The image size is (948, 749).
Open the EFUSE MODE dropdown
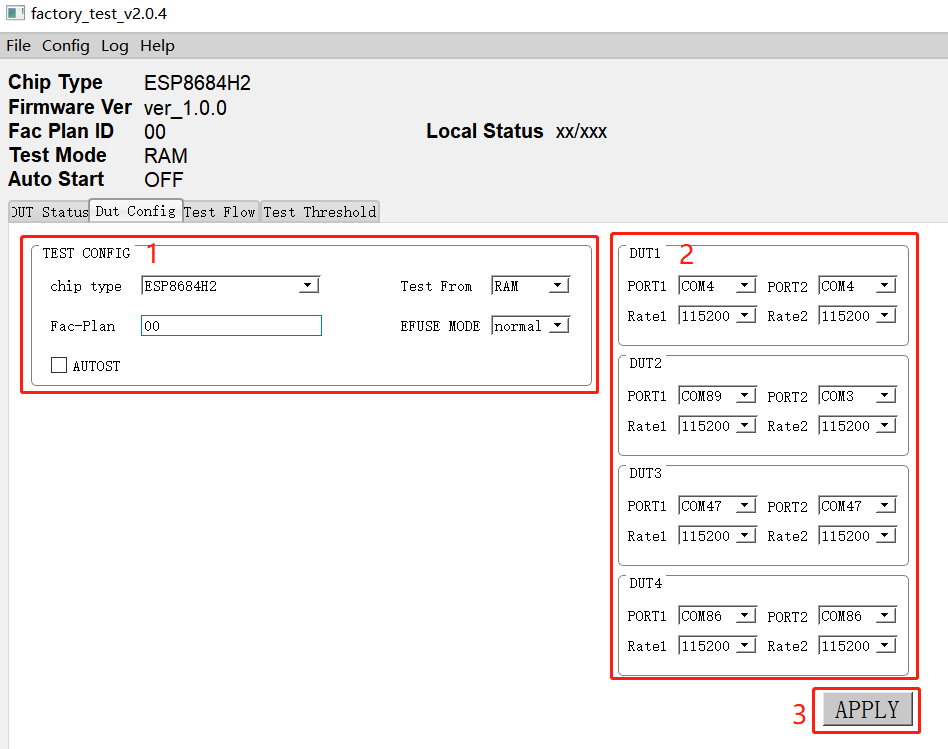pyautogui.click(x=558, y=324)
